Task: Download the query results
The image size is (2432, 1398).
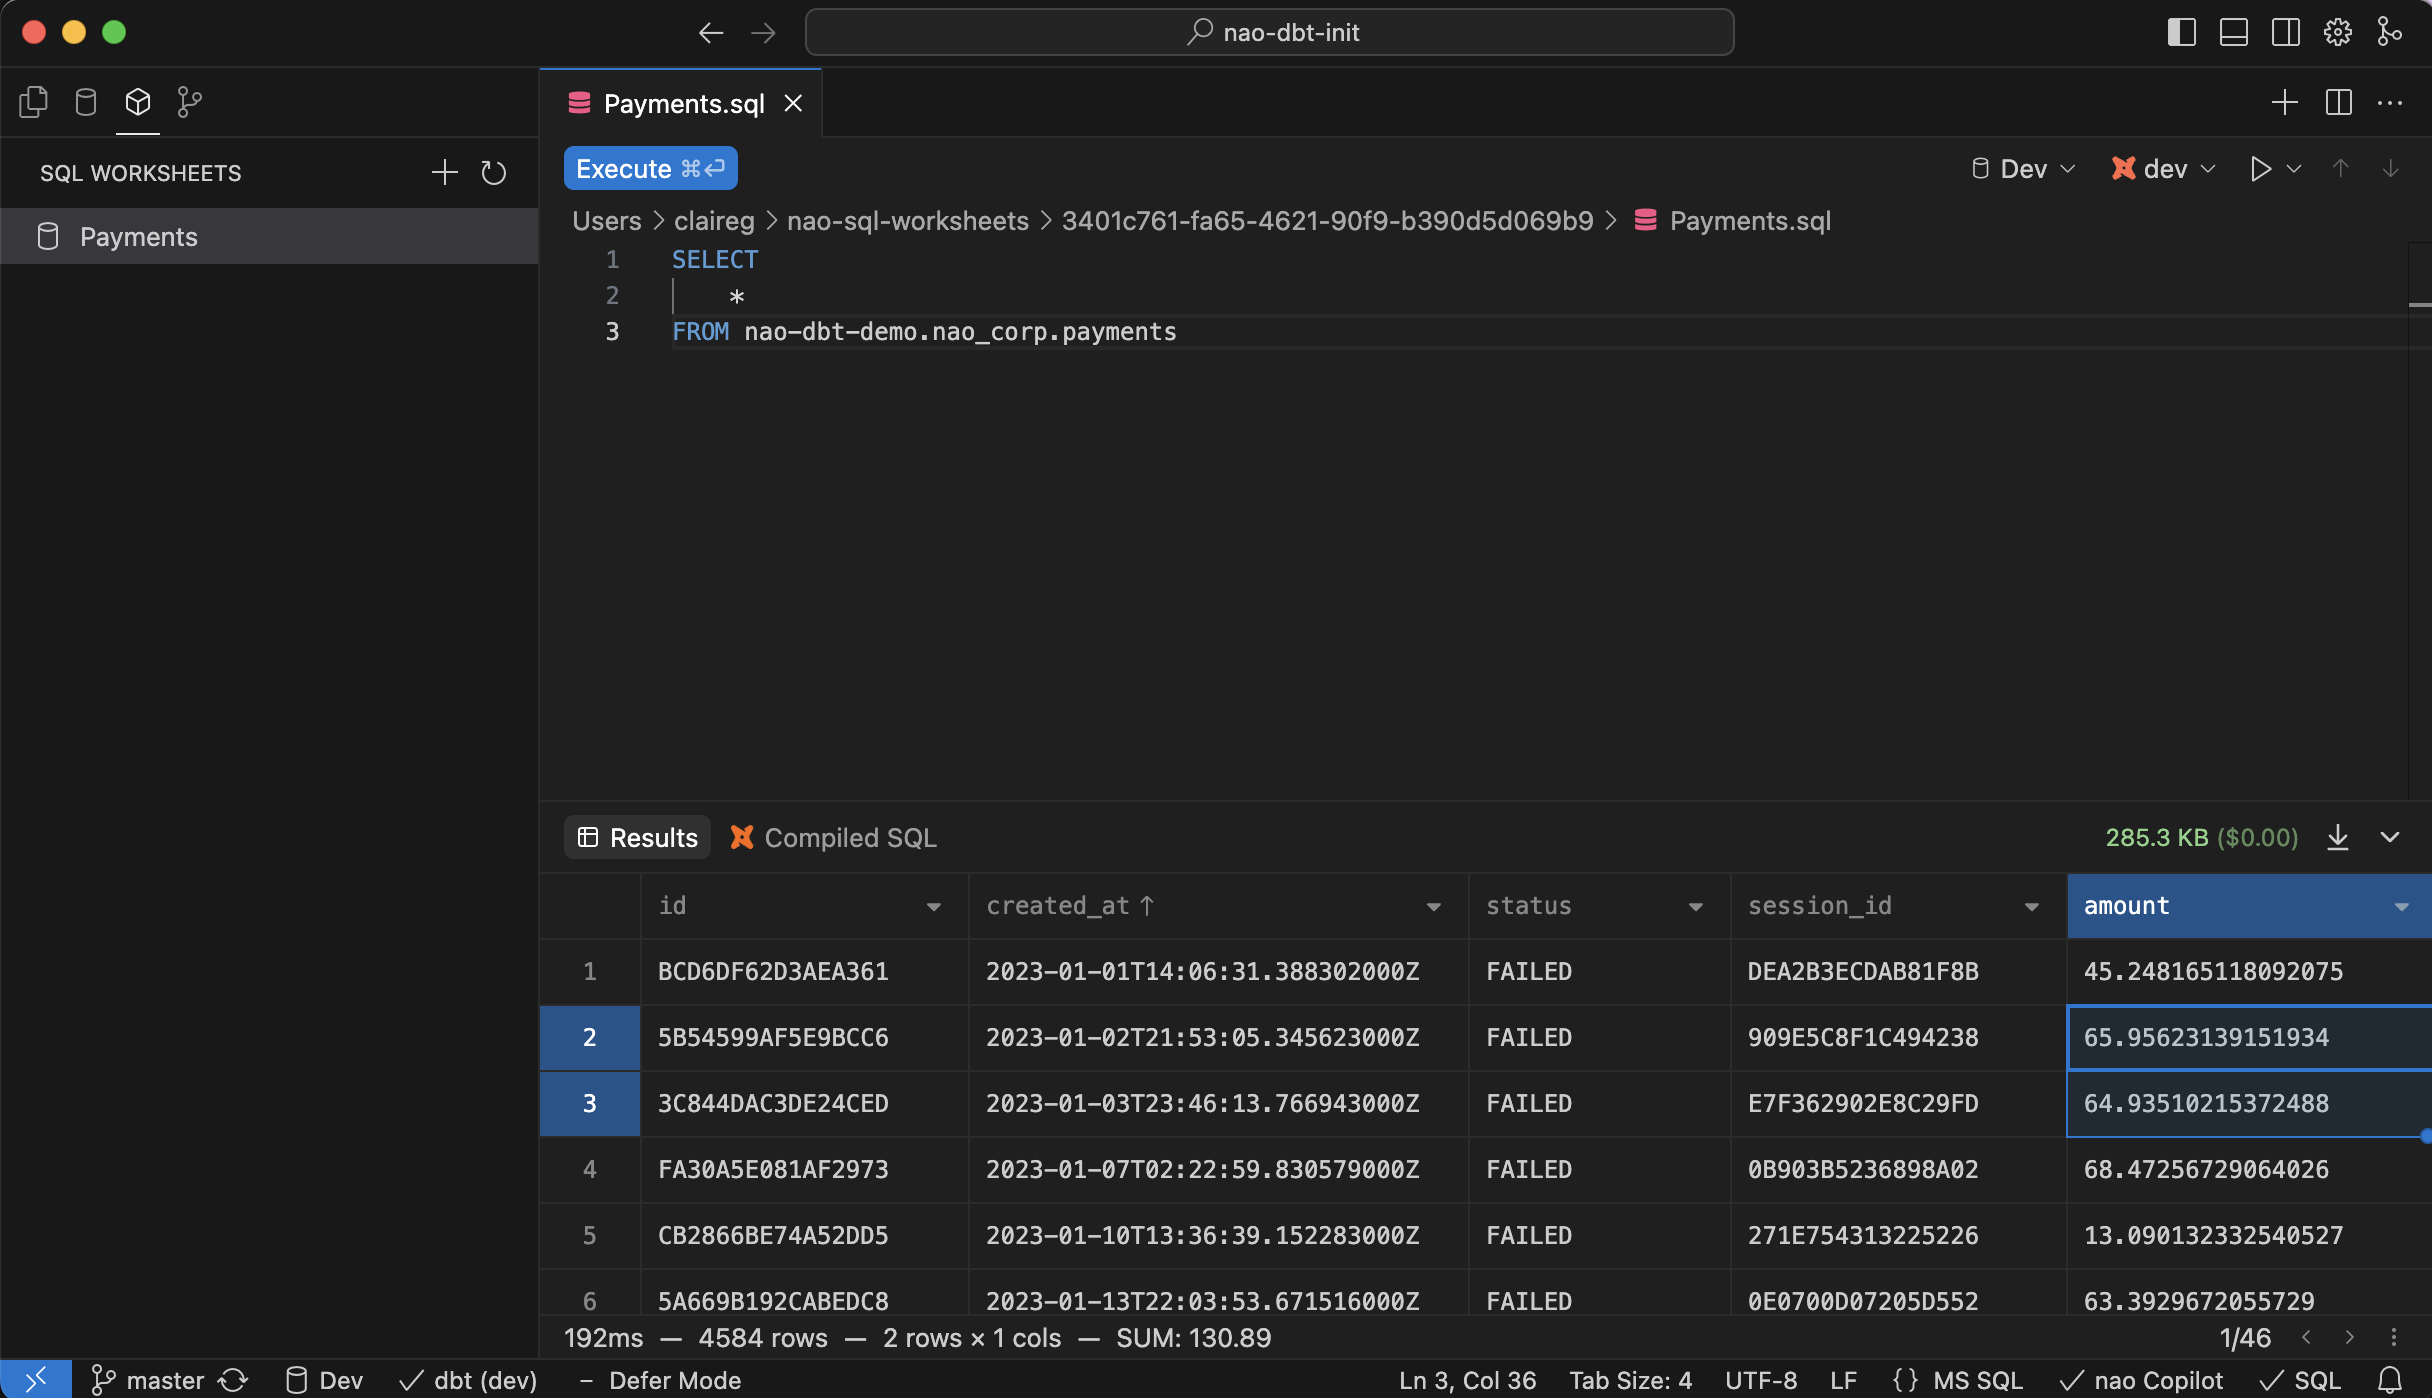Action: 2338,837
